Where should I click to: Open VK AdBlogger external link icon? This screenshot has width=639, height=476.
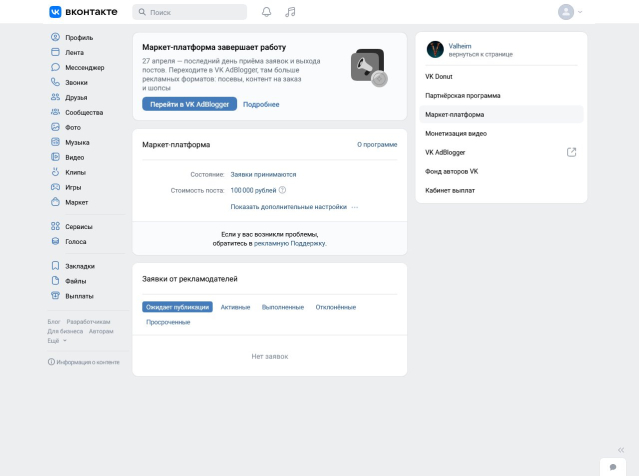[571, 152]
